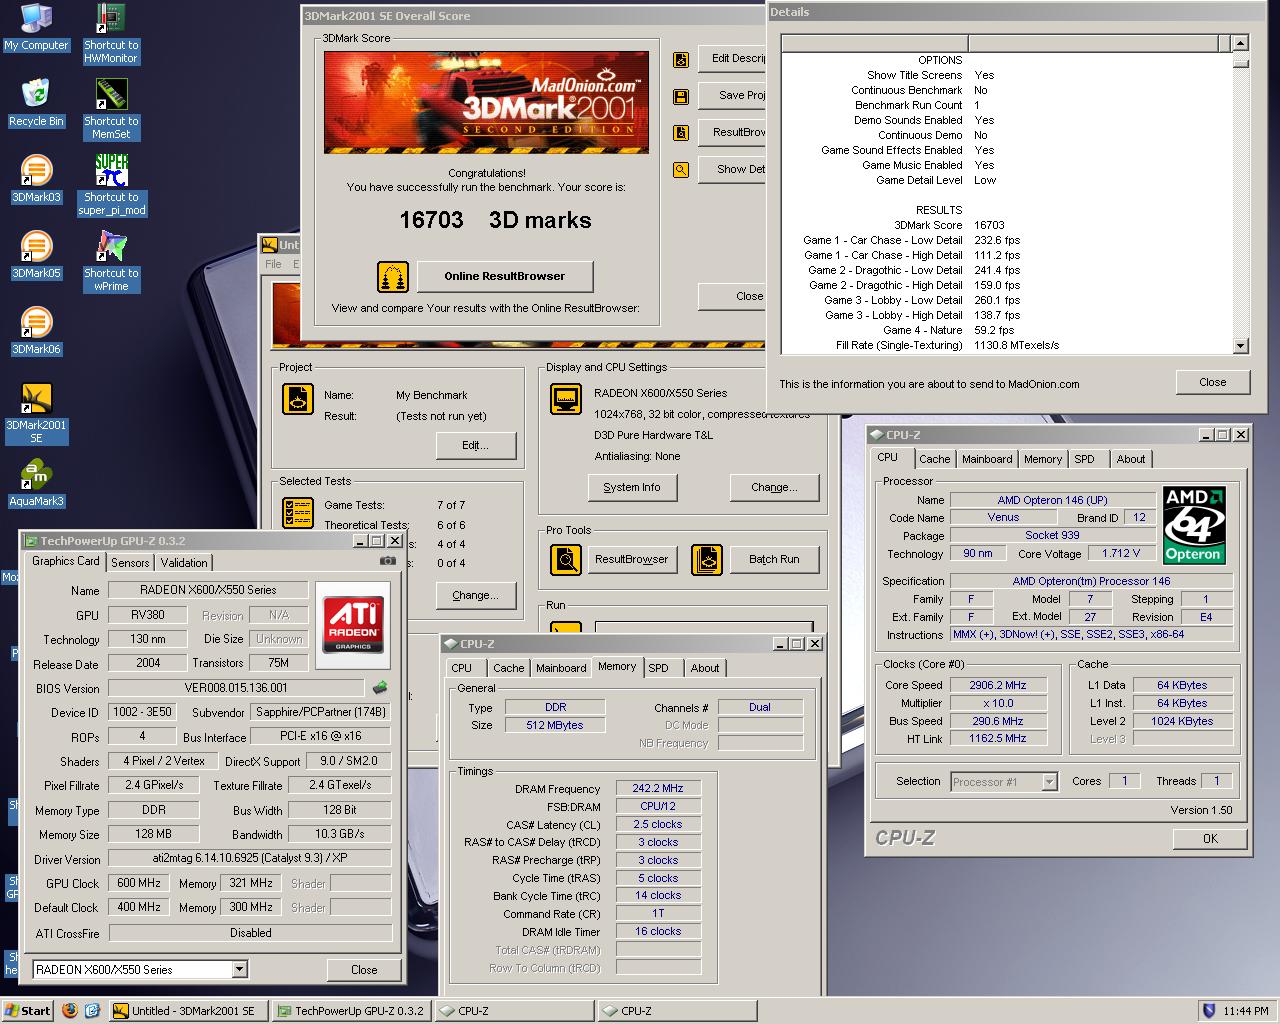This screenshot has width=1280, height=1024.
Task: Select the HWMonitor shortcut icon
Action: (111, 34)
